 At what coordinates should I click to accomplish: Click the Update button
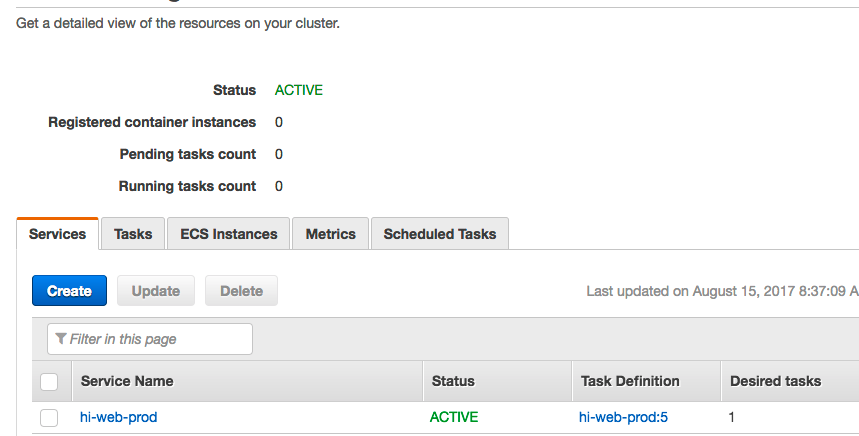pyautogui.click(x=156, y=291)
